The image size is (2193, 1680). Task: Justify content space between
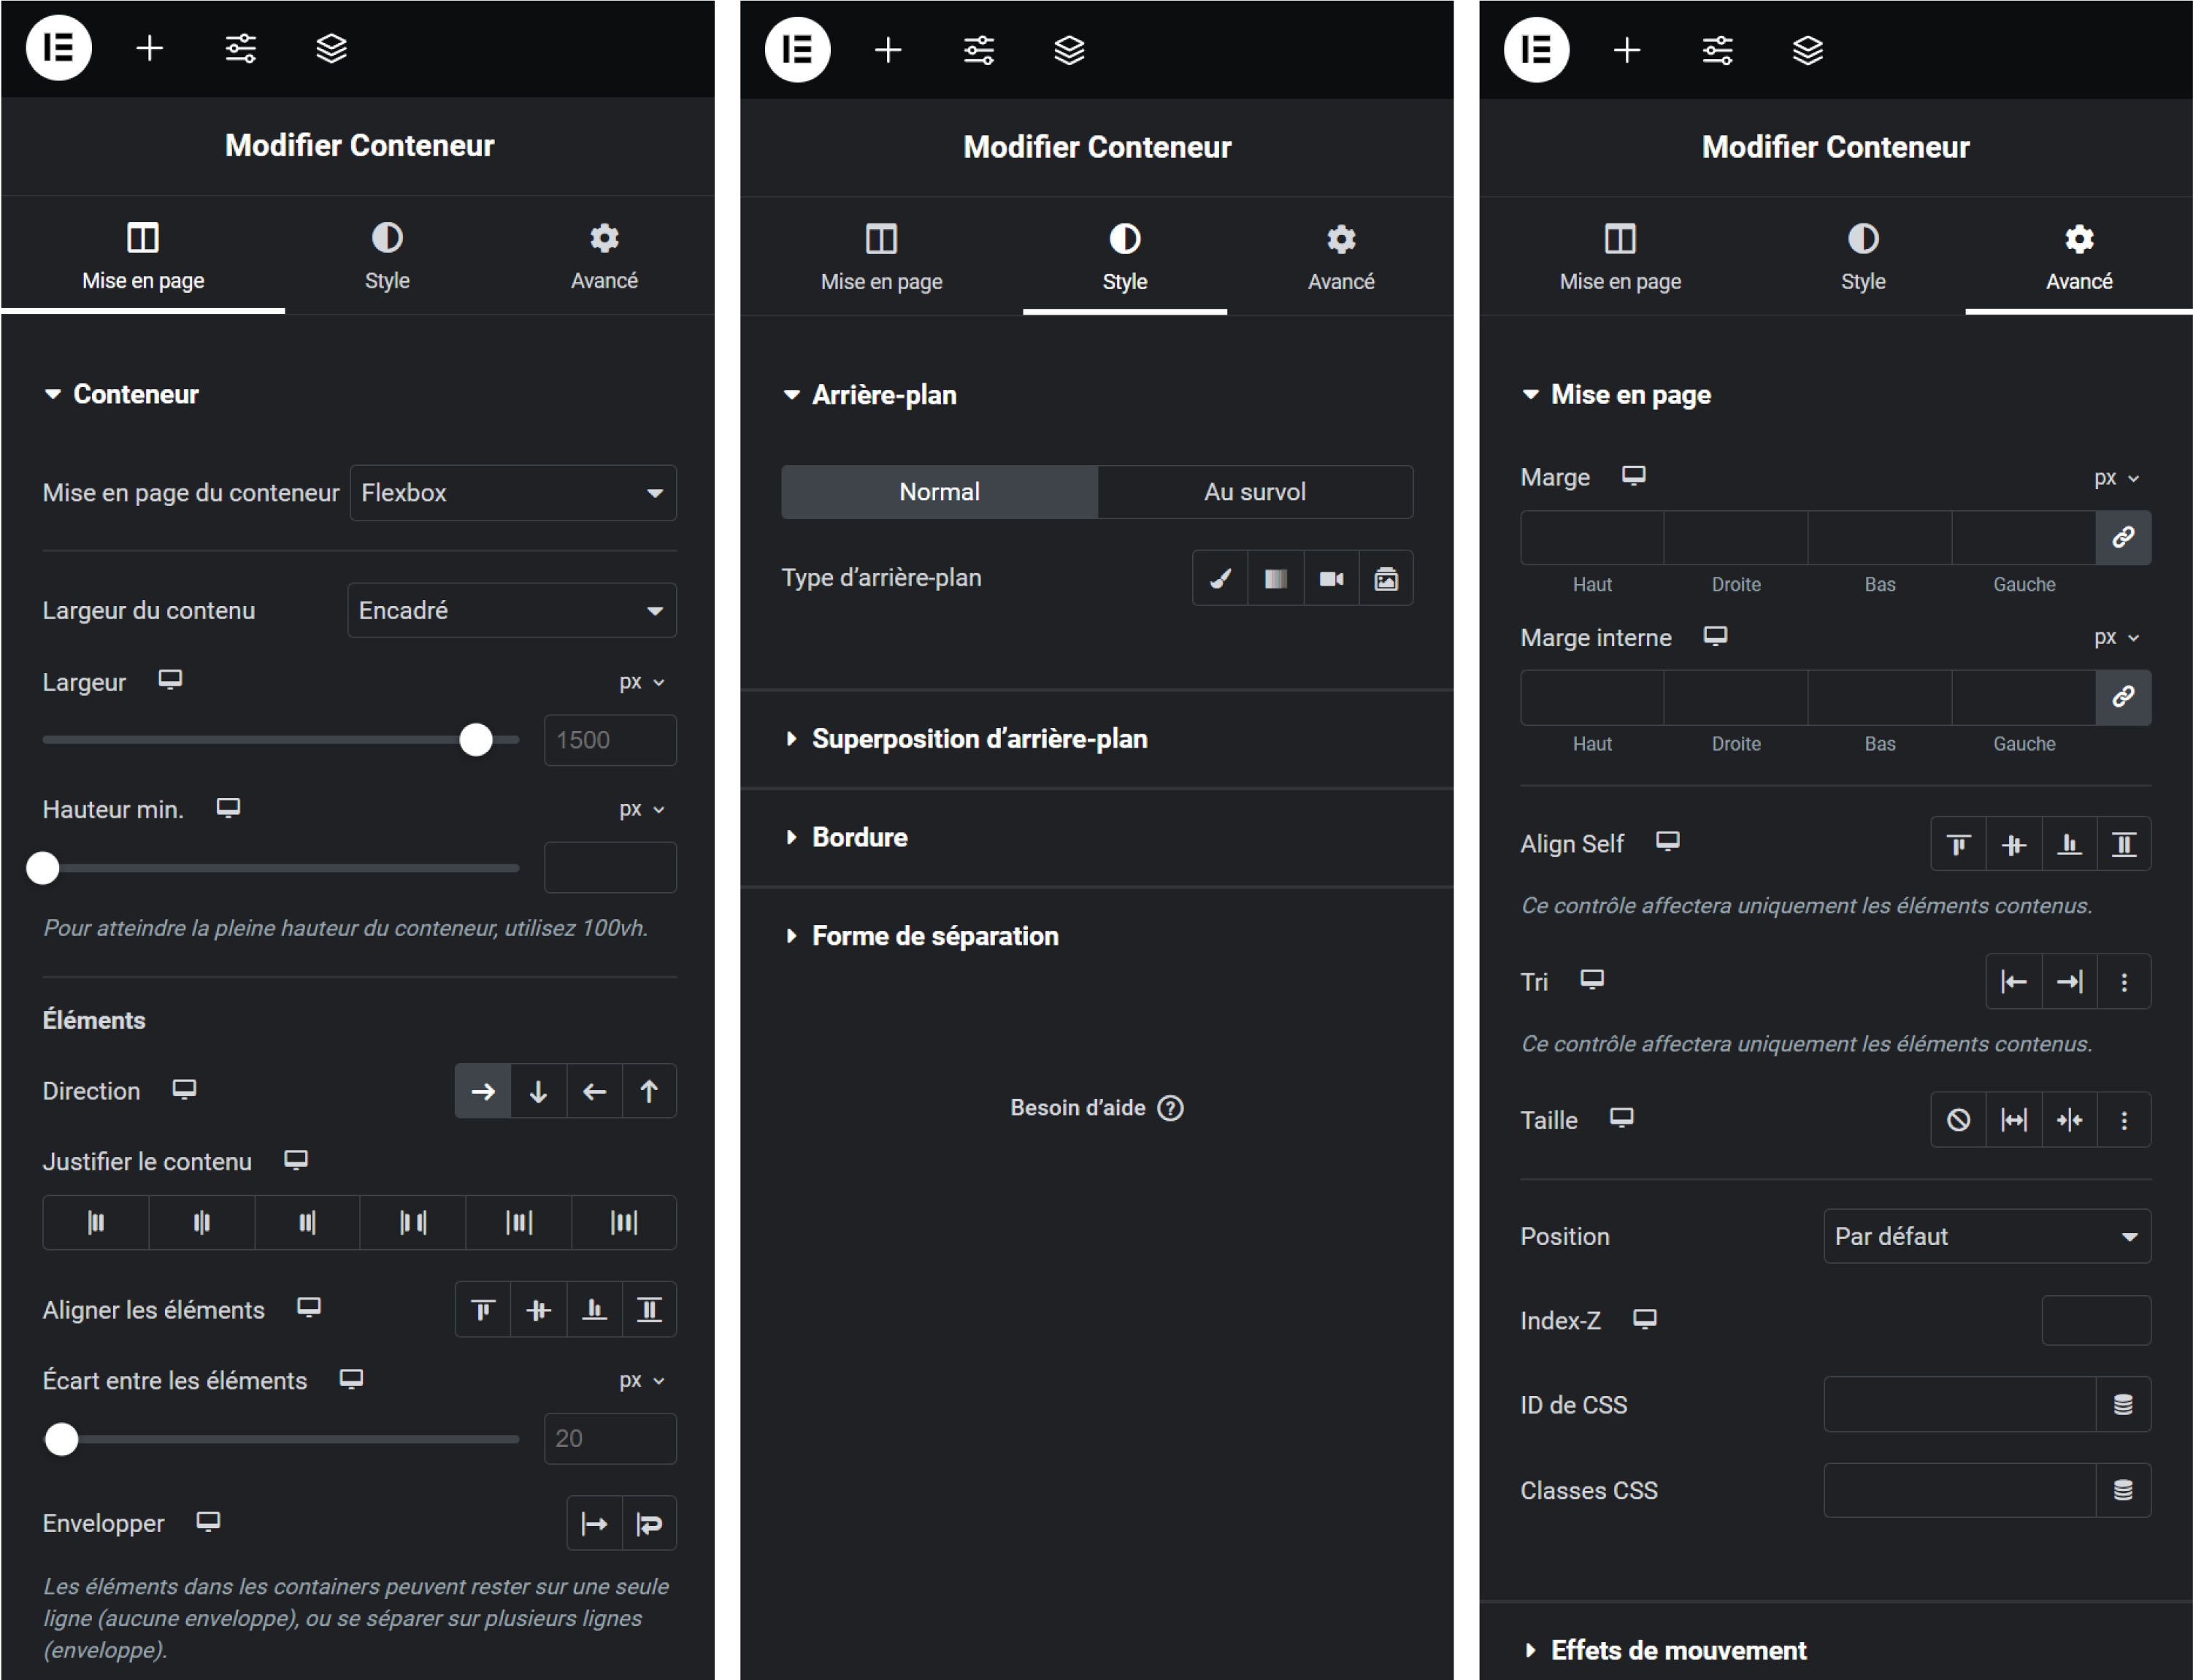[413, 1222]
